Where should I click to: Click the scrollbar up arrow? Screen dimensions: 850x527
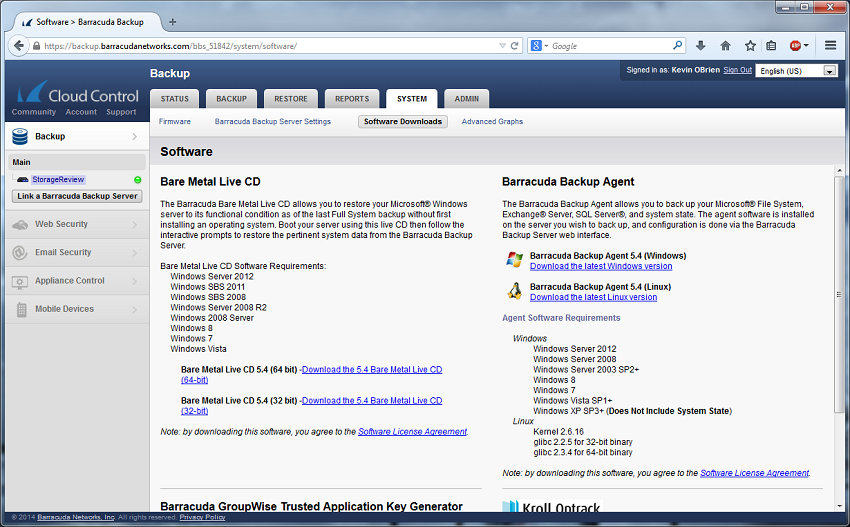(839, 170)
